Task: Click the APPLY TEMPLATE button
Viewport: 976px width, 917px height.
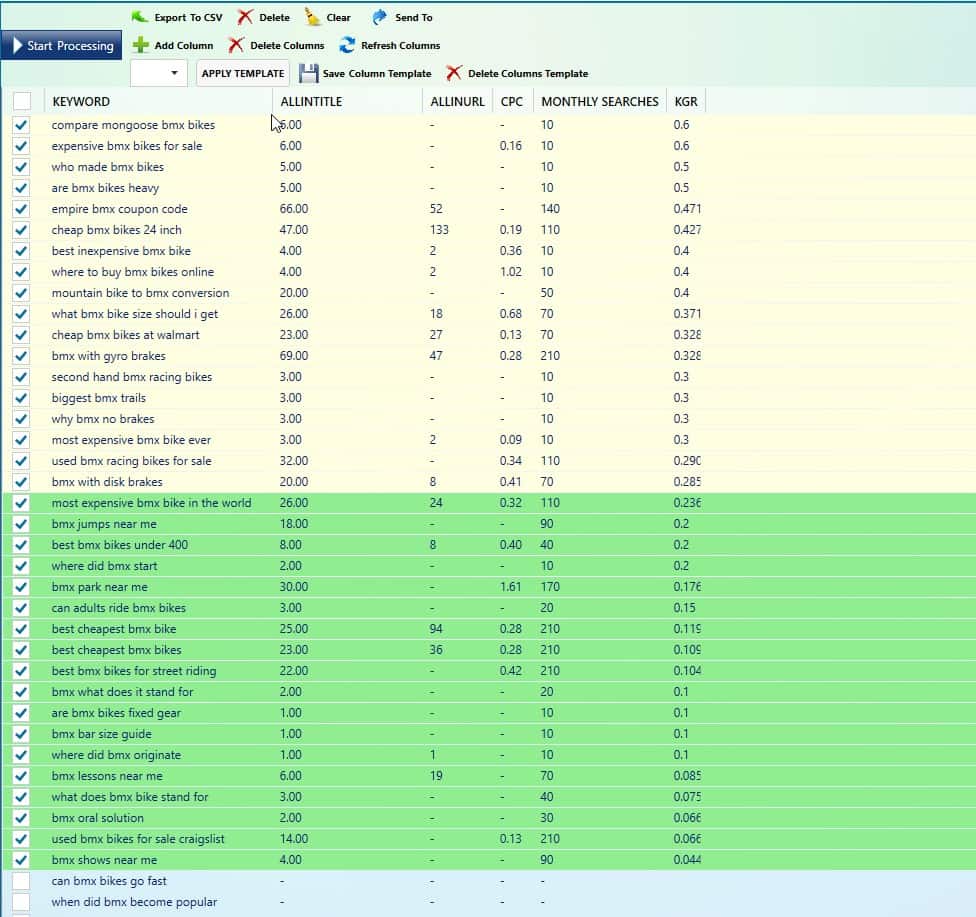Action: tap(243, 73)
